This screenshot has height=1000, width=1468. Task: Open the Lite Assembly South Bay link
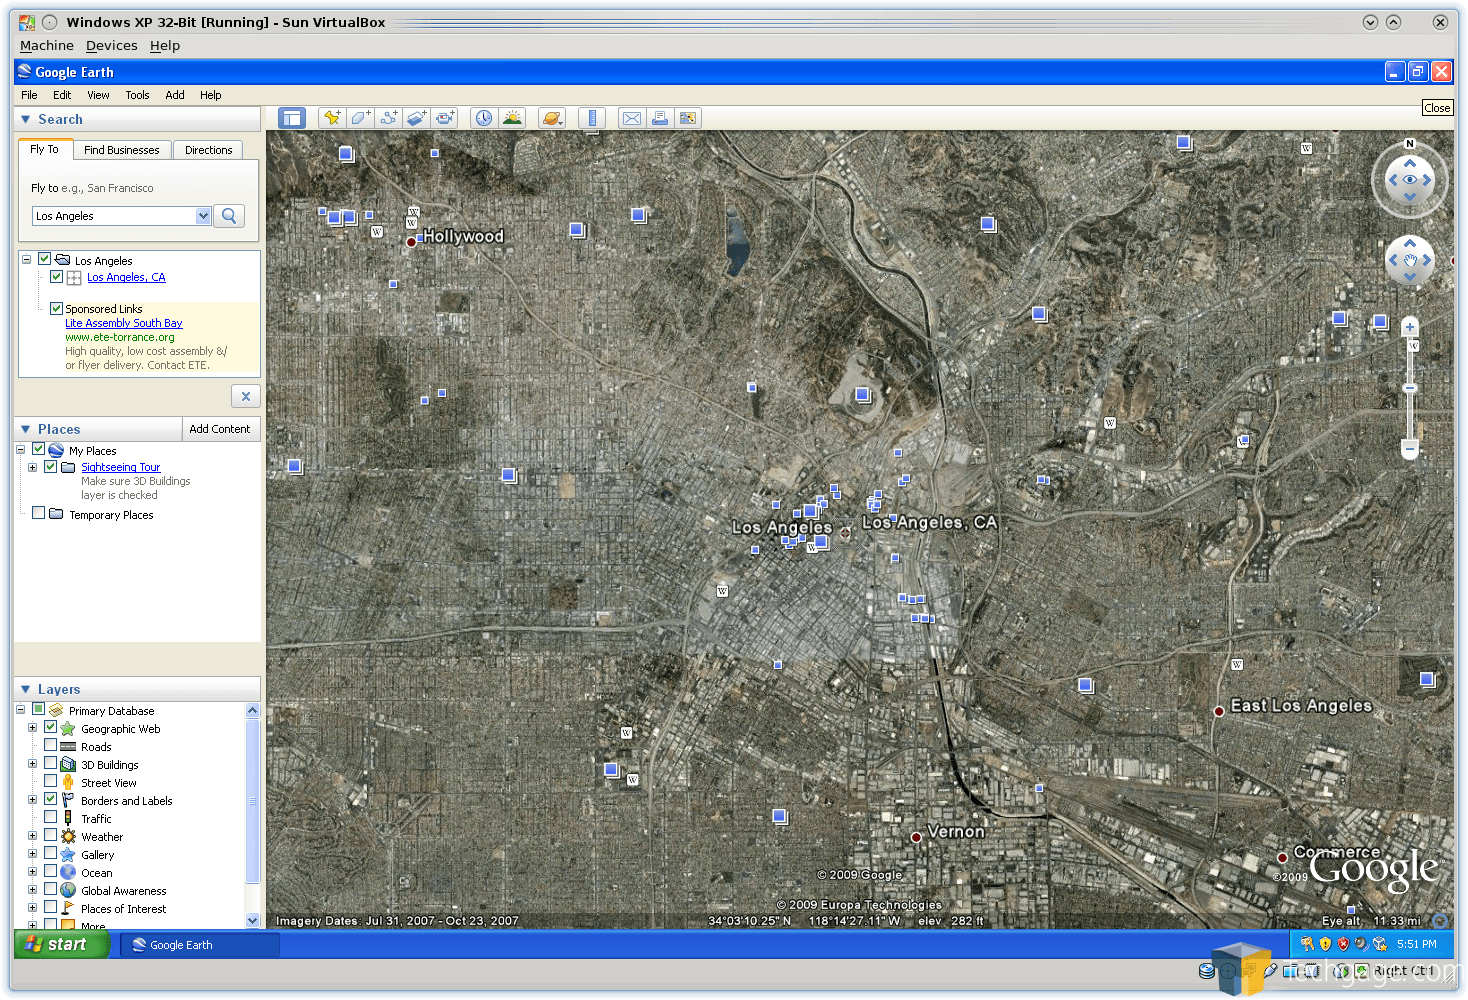click(124, 323)
